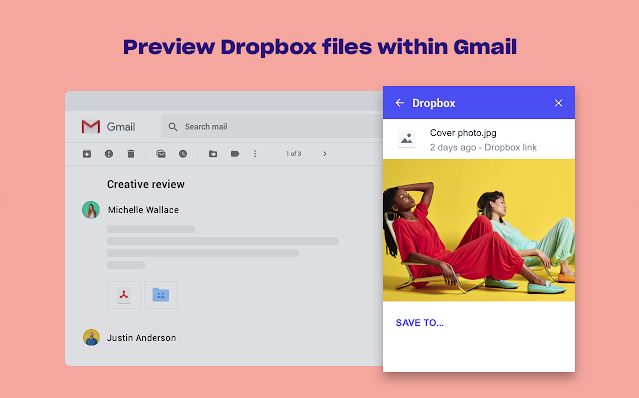The image size is (639, 398).
Task: Click the image file type icon
Action: (x=406, y=139)
